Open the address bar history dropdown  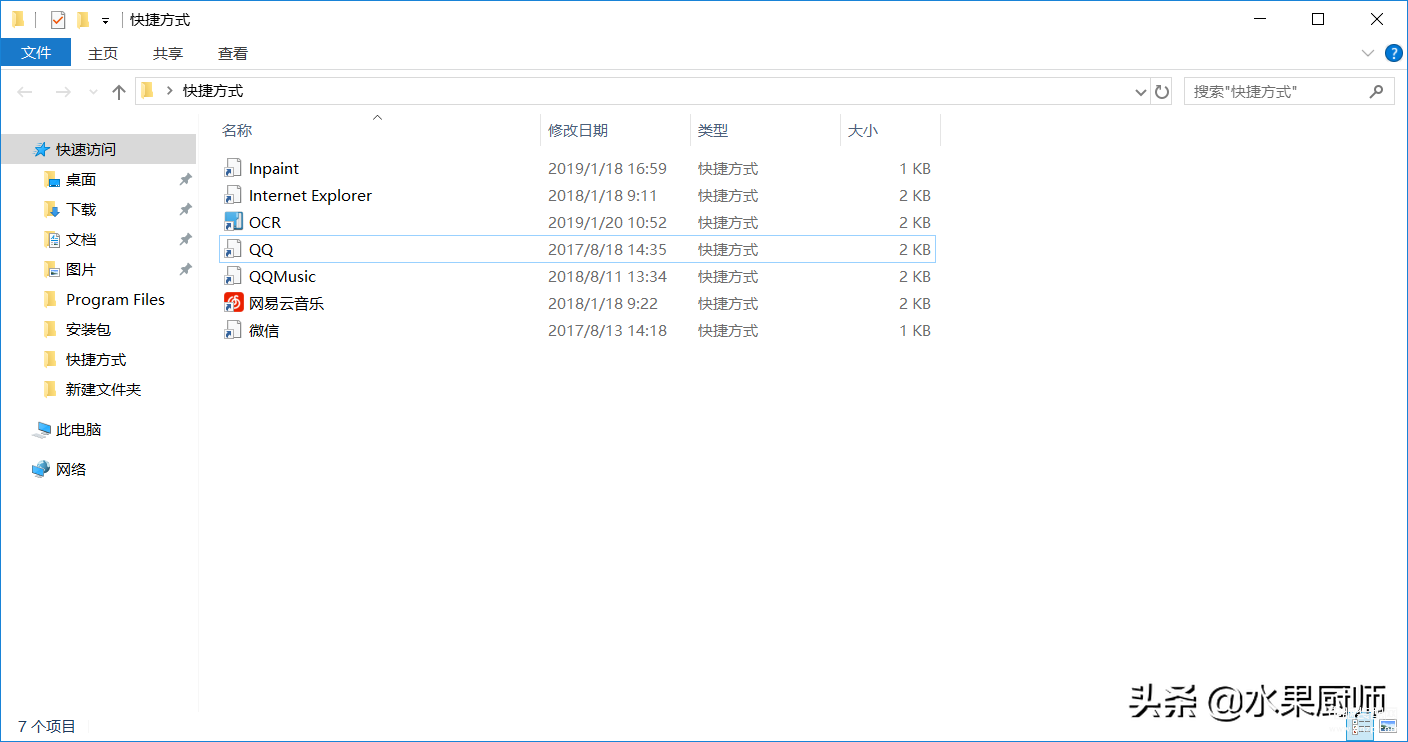tap(1141, 91)
